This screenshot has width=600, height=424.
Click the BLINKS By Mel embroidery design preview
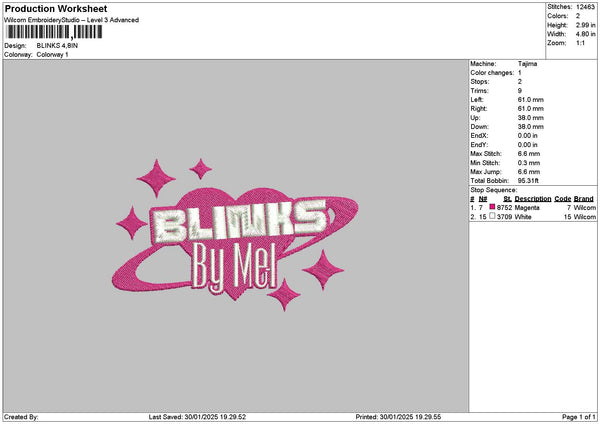(x=235, y=235)
